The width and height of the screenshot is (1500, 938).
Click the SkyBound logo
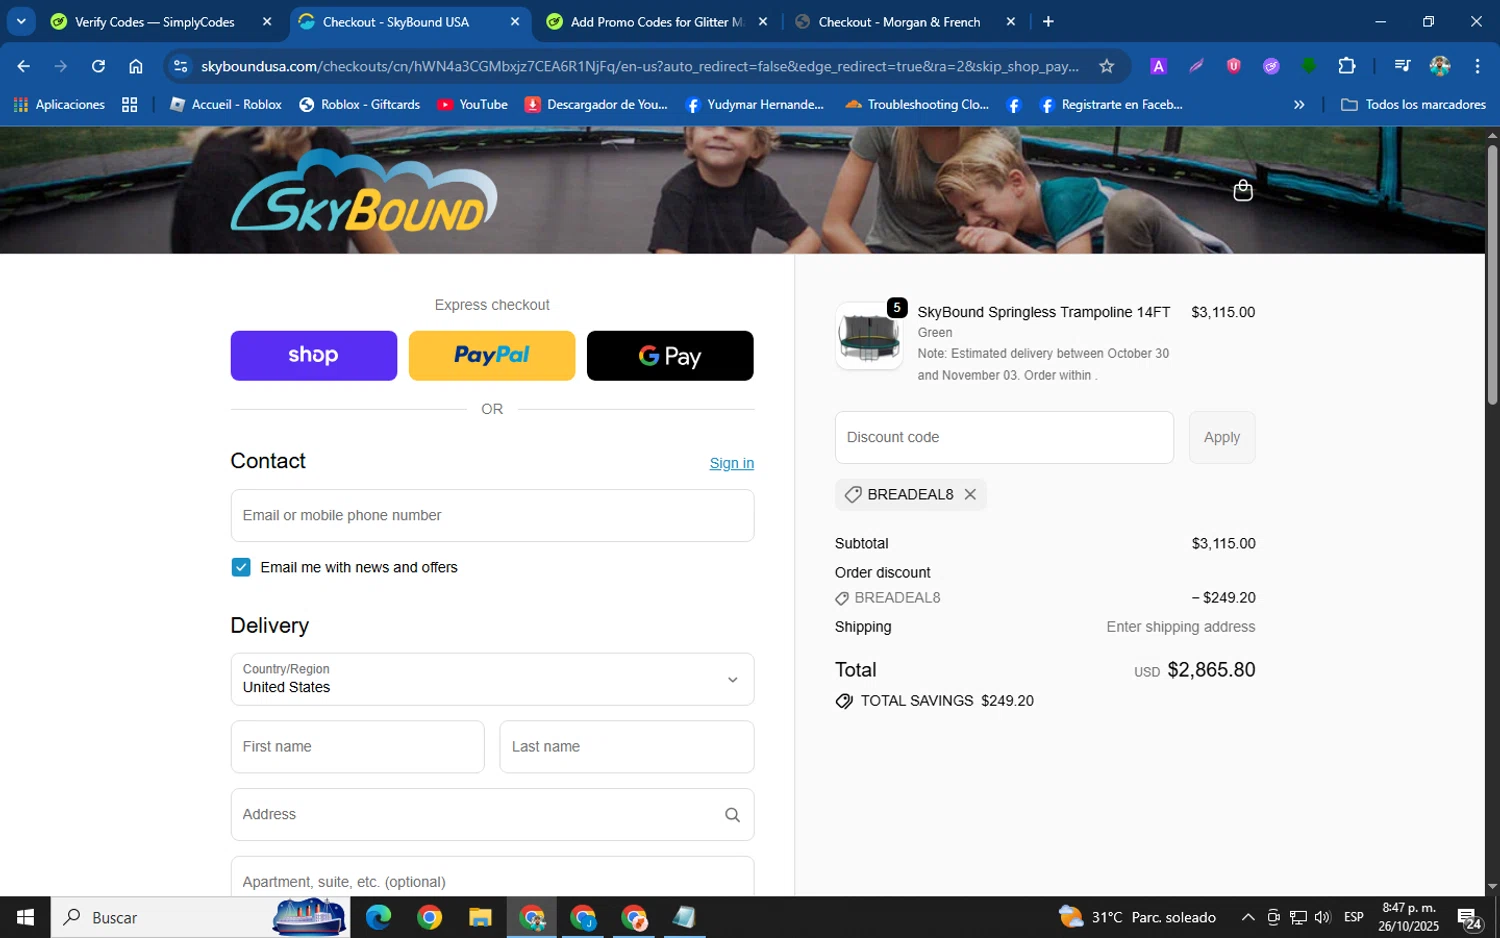(364, 191)
